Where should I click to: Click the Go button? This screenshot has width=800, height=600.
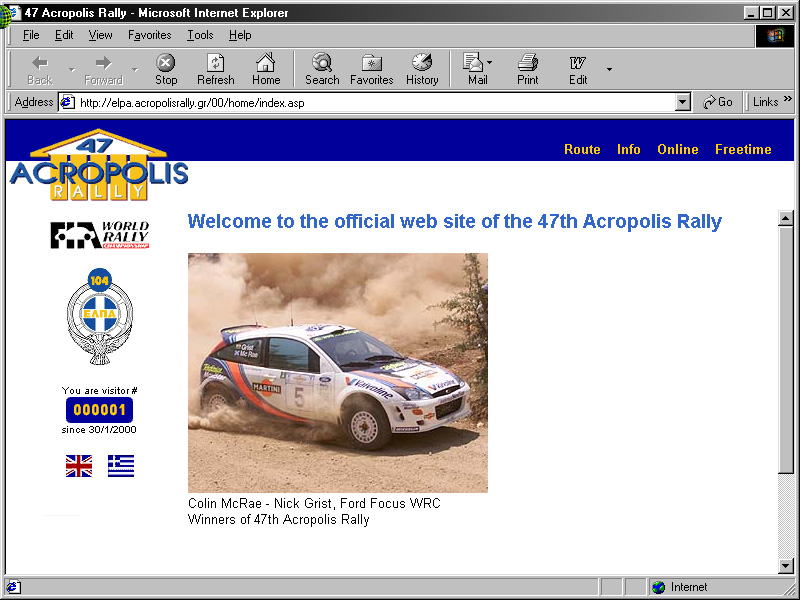point(717,102)
